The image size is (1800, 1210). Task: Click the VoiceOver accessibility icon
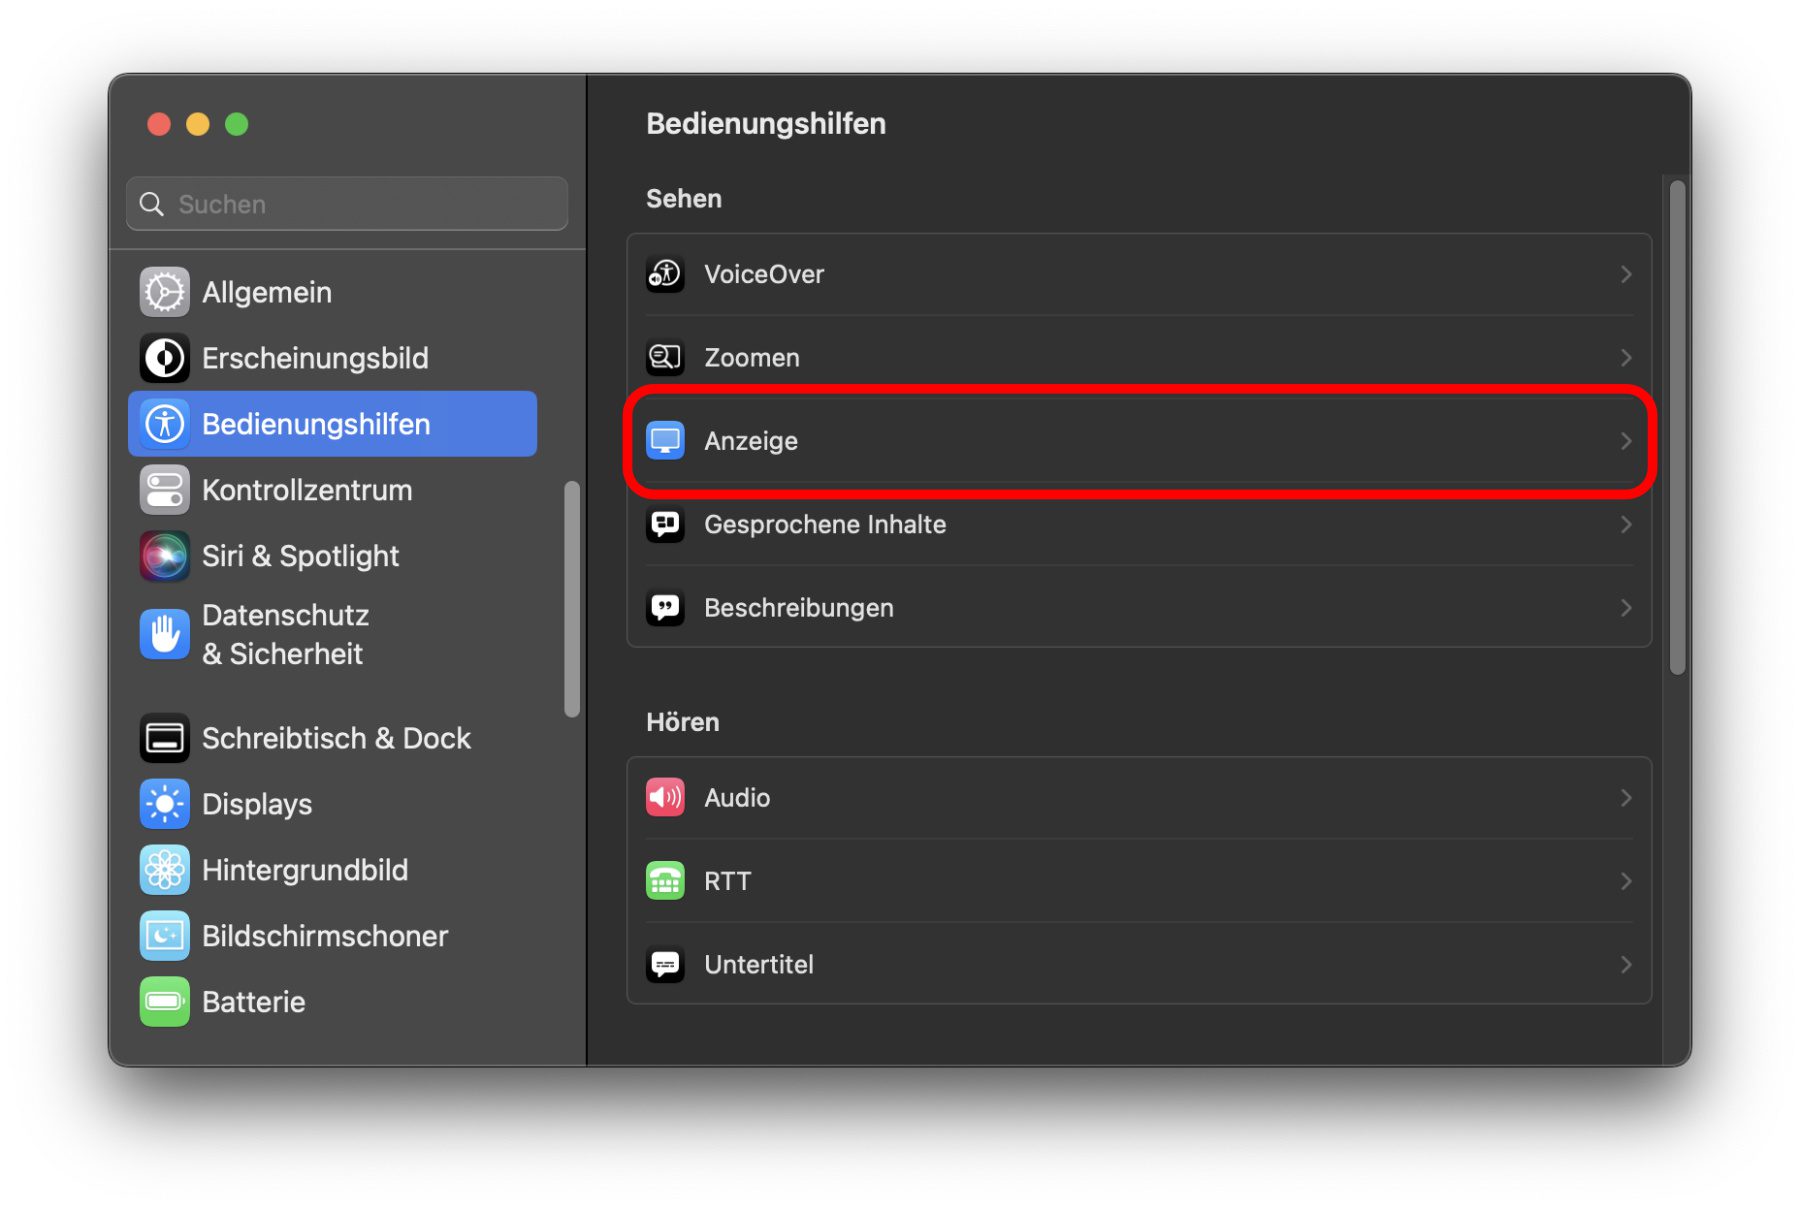pyautogui.click(x=665, y=274)
